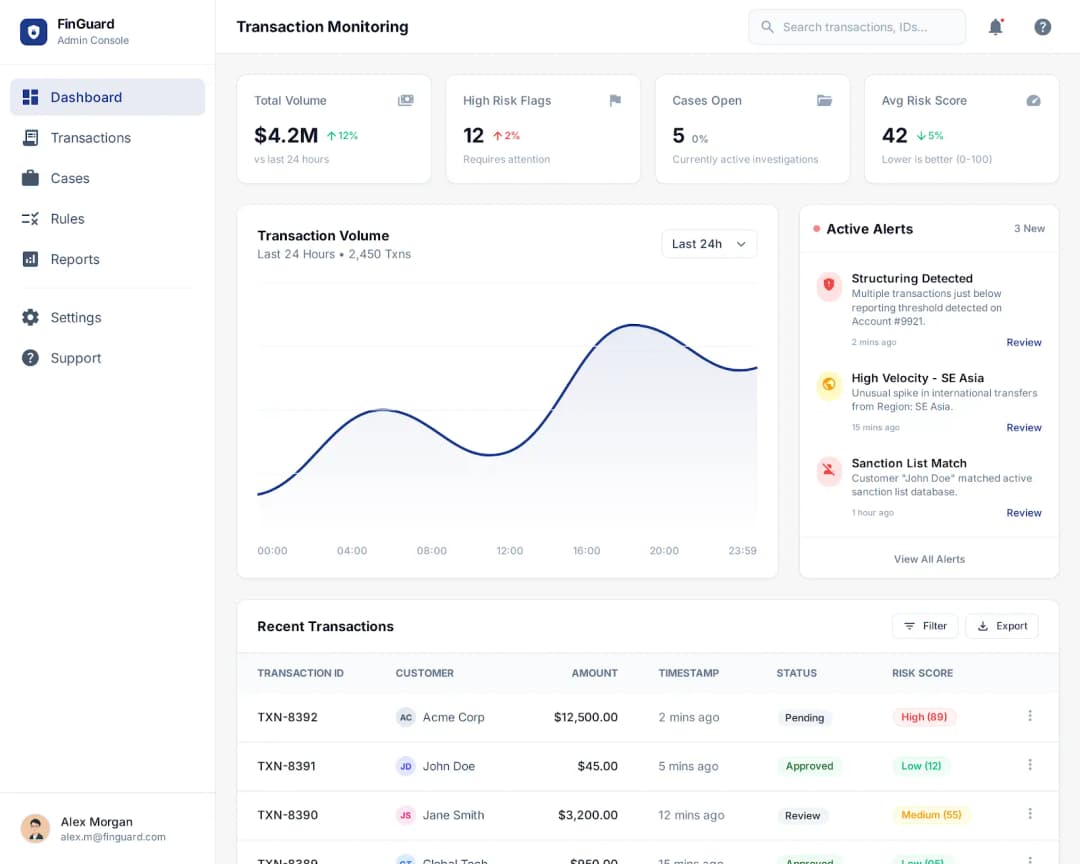
Task: Click the Rules sidebar icon
Action: [28, 218]
